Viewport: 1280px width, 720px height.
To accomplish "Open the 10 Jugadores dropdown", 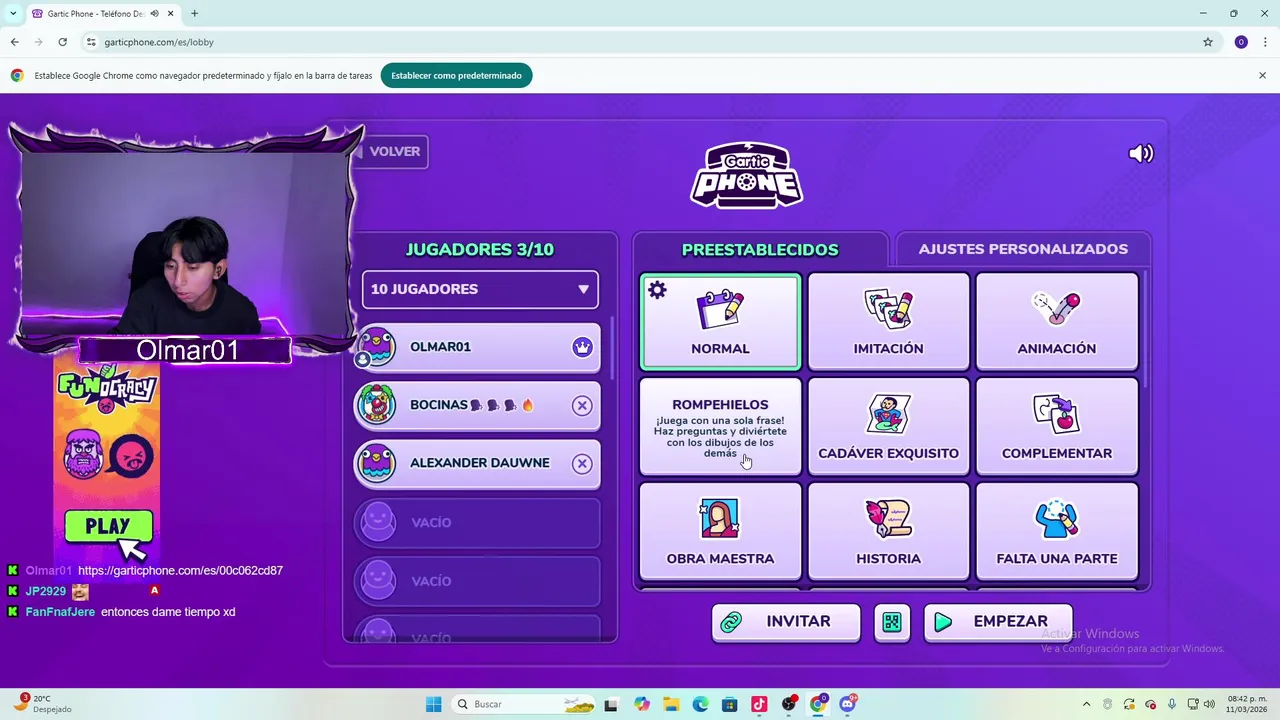I will coord(480,289).
